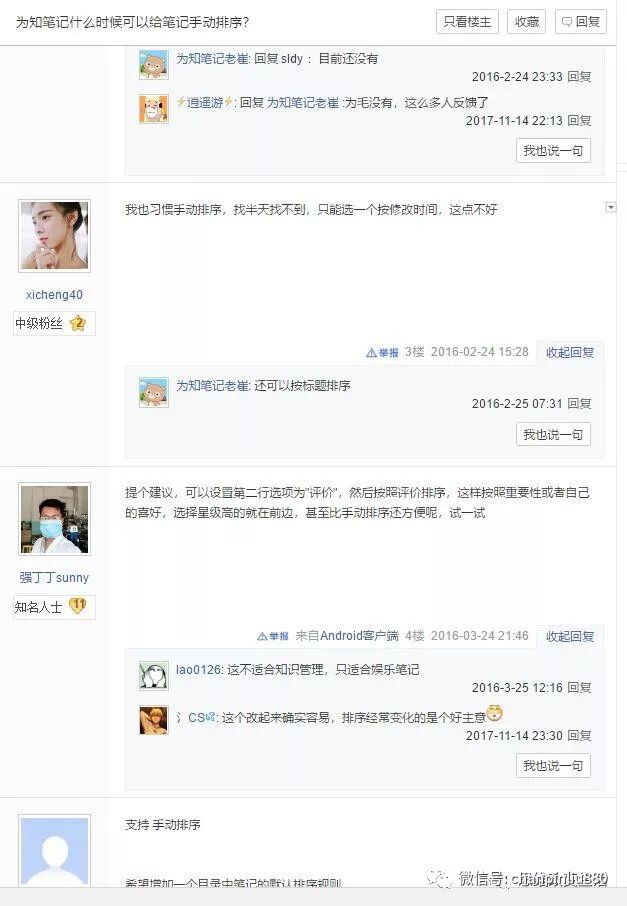Click 我也说一句 under lao0126's comment thread

click(x=553, y=766)
